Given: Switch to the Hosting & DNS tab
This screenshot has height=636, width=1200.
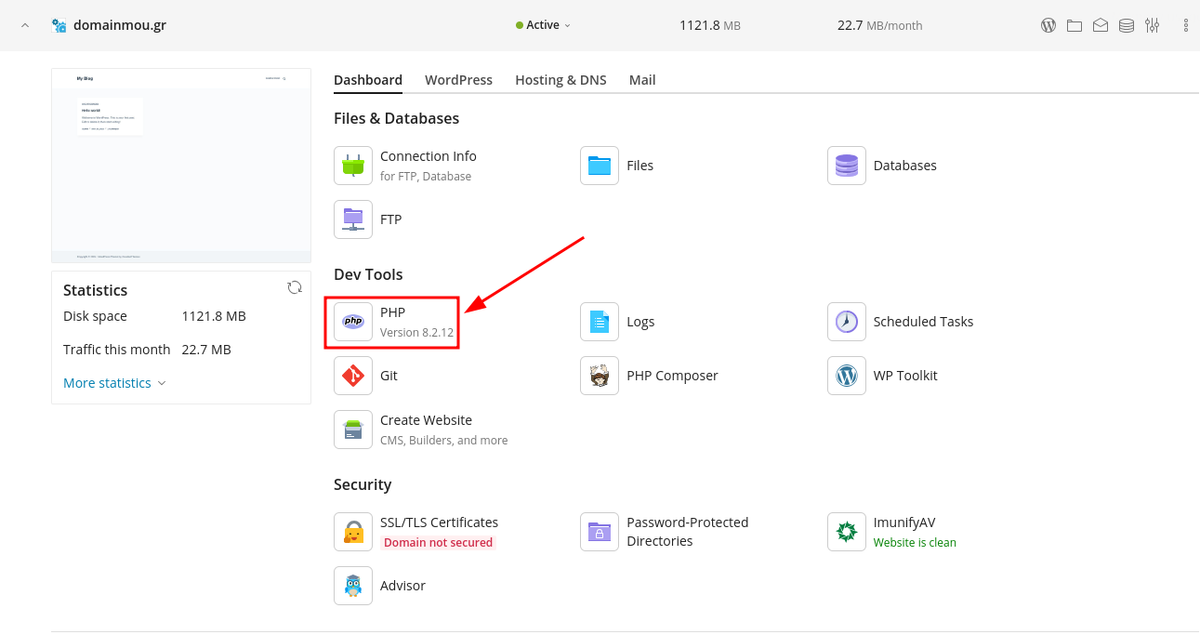Looking at the screenshot, I should tap(561, 80).
